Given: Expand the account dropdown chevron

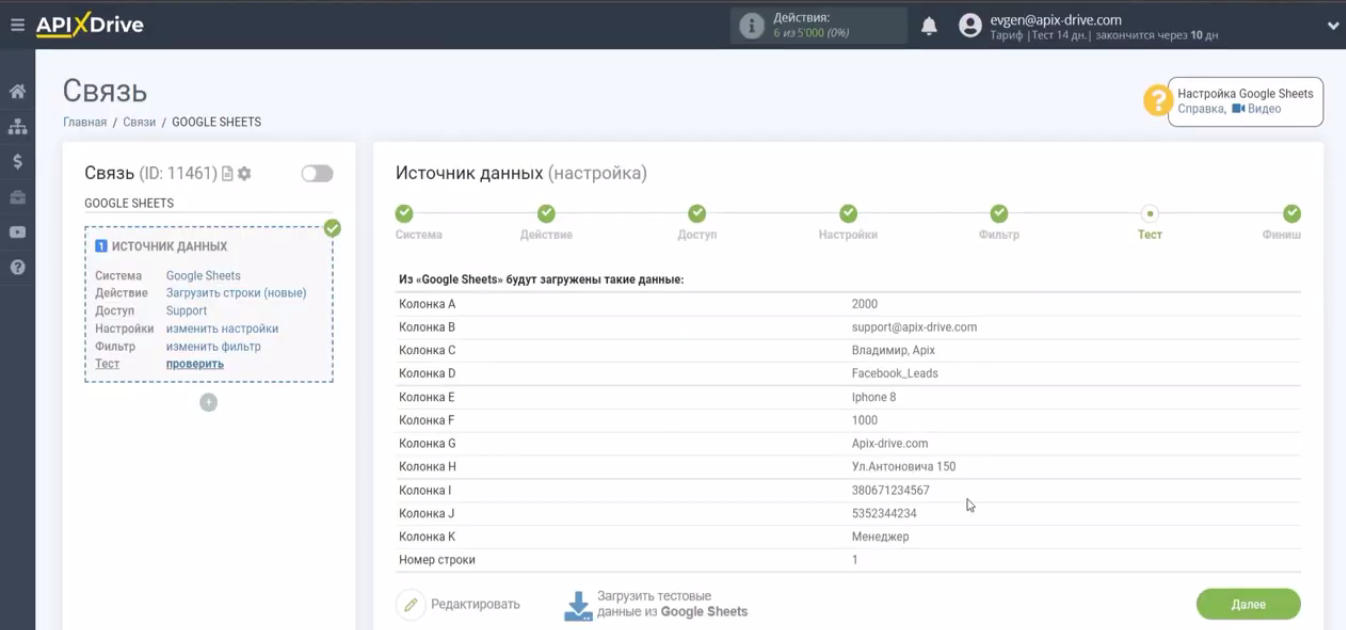Looking at the screenshot, I should [x=1332, y=26].
